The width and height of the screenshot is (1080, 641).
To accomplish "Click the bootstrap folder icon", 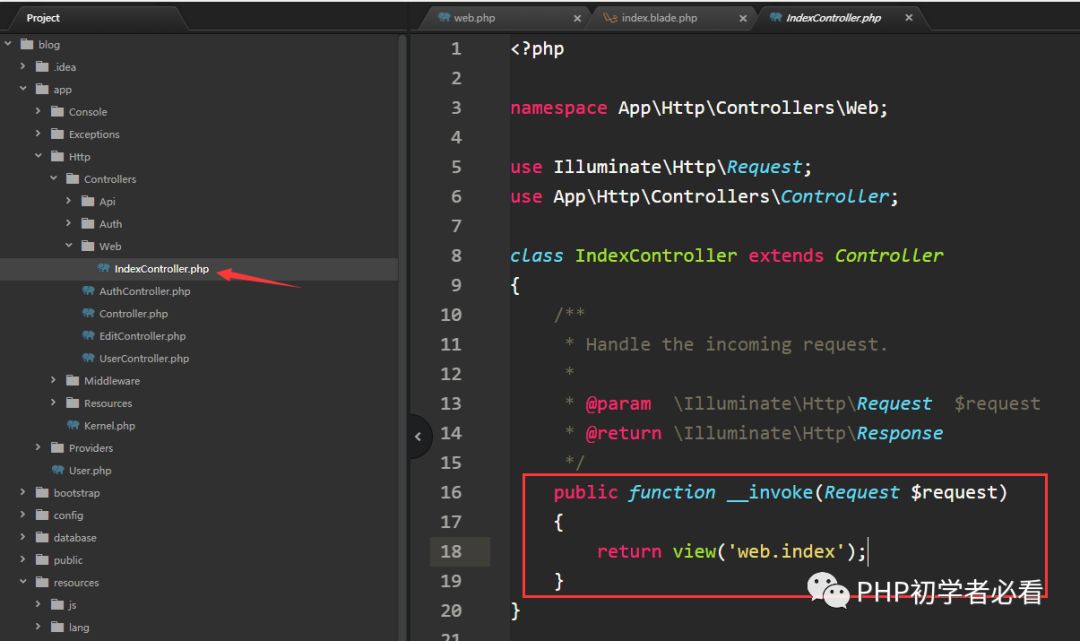I will (x=42, y=492).
